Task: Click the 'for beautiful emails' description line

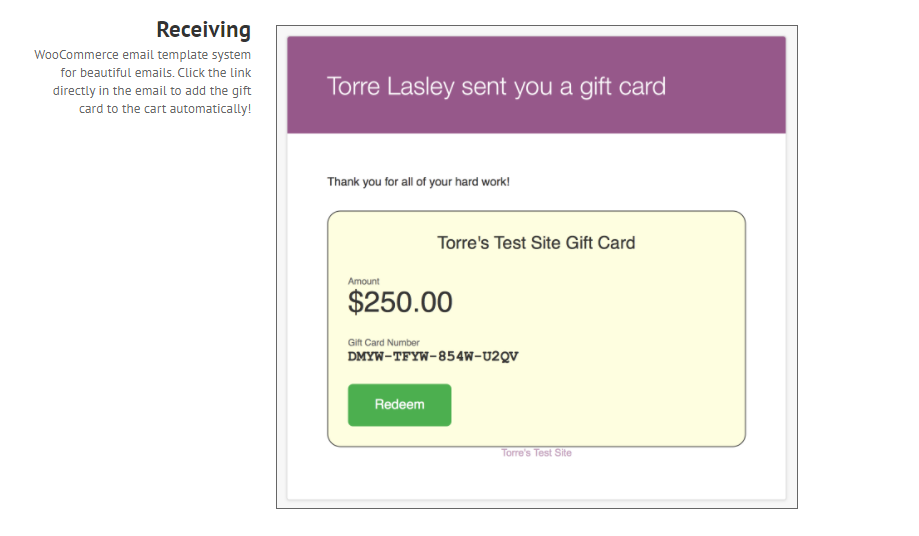Action: 156,73
